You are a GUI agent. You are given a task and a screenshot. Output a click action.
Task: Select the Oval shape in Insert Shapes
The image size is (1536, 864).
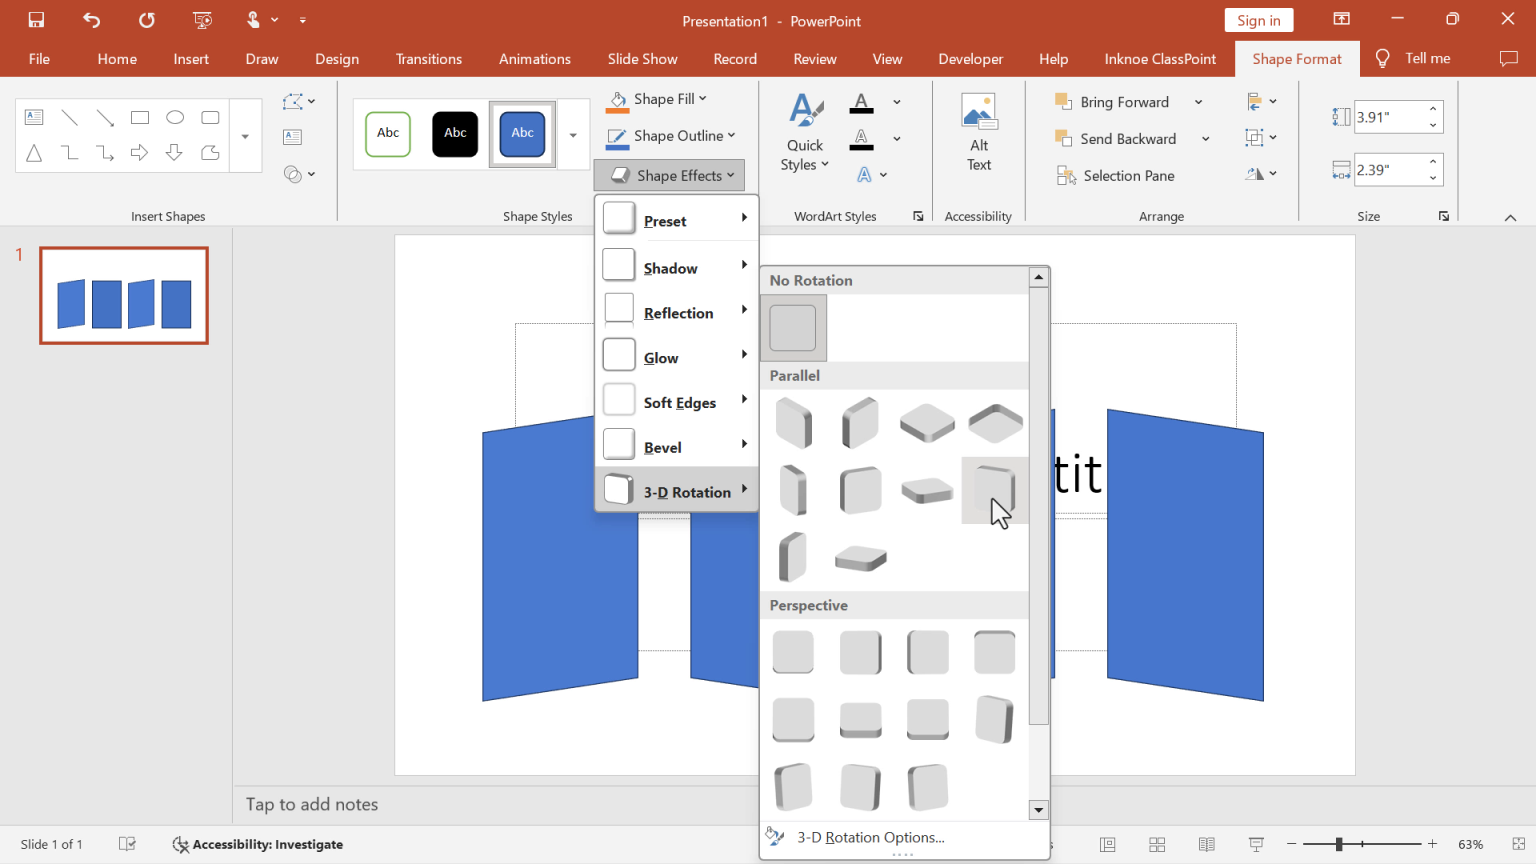[175, 117]
